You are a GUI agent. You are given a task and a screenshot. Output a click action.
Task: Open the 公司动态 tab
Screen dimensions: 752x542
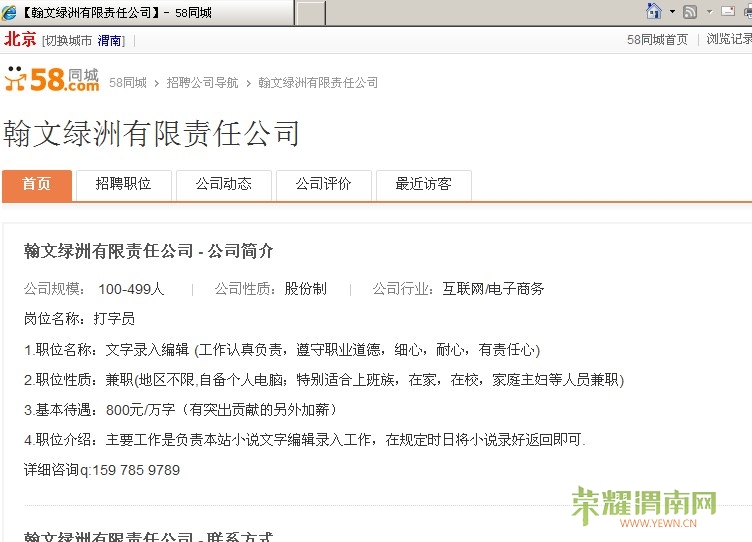tap(224, 185)
